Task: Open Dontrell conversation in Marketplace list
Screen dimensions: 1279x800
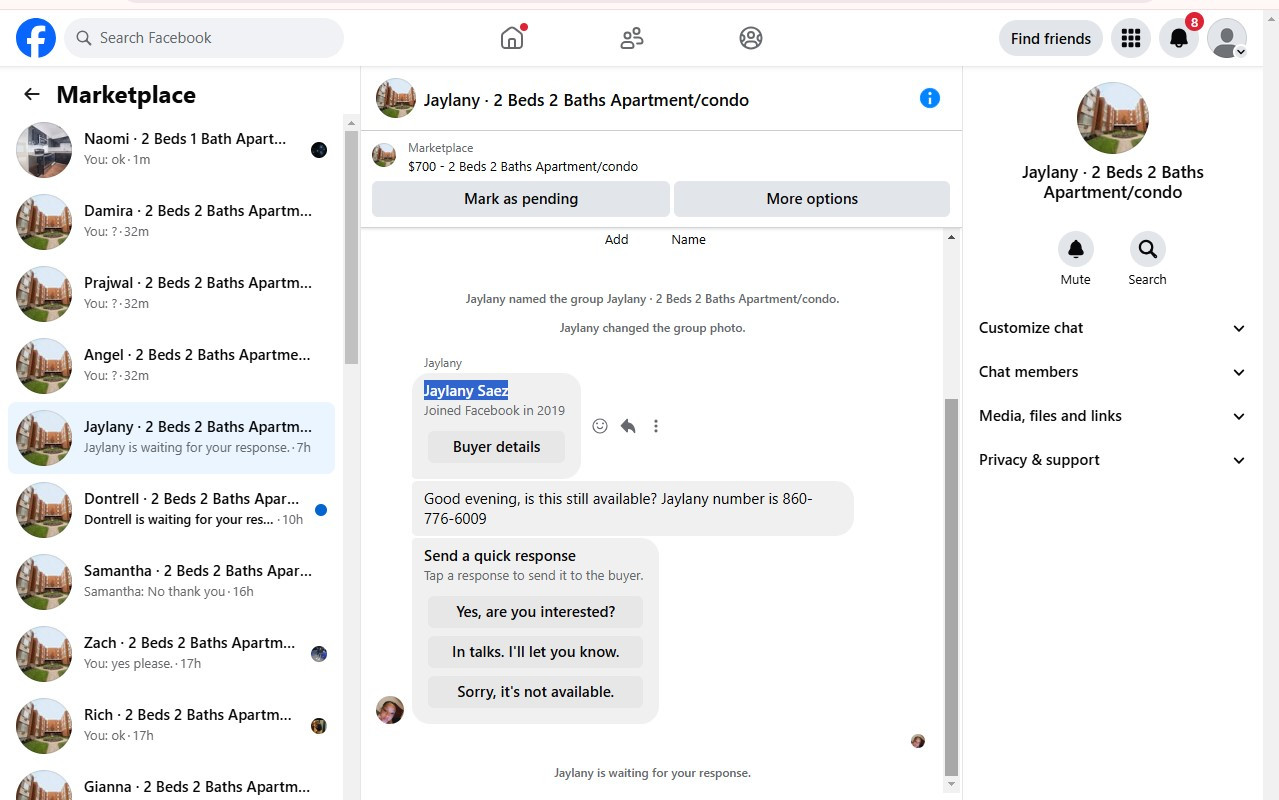Action: coord(172,510)
